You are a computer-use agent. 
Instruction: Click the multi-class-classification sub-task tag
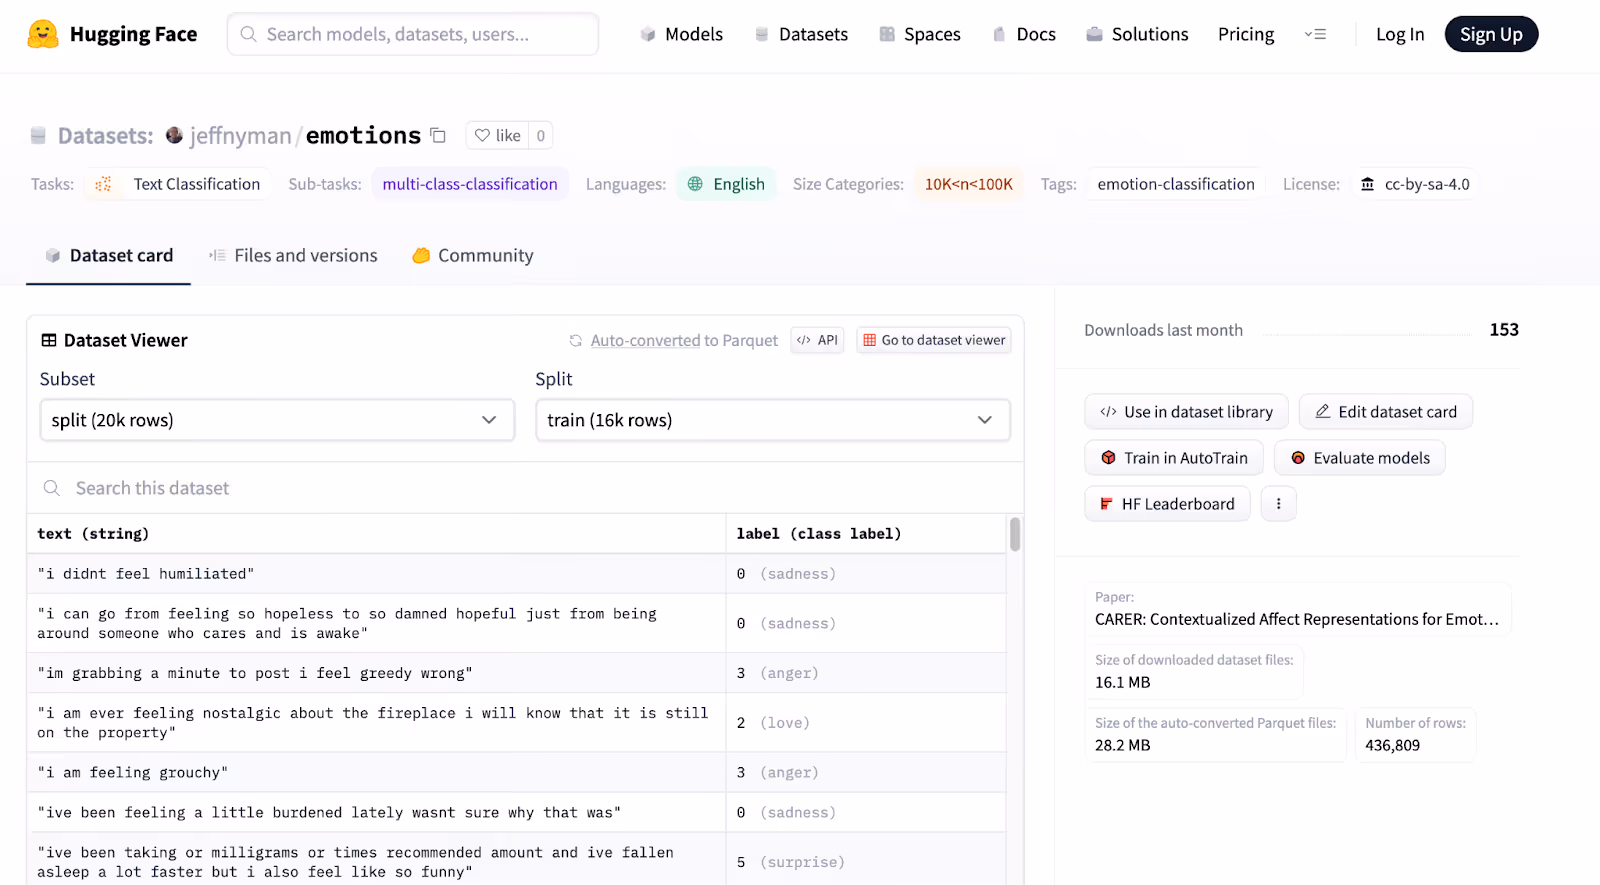[x=470, y=184]
